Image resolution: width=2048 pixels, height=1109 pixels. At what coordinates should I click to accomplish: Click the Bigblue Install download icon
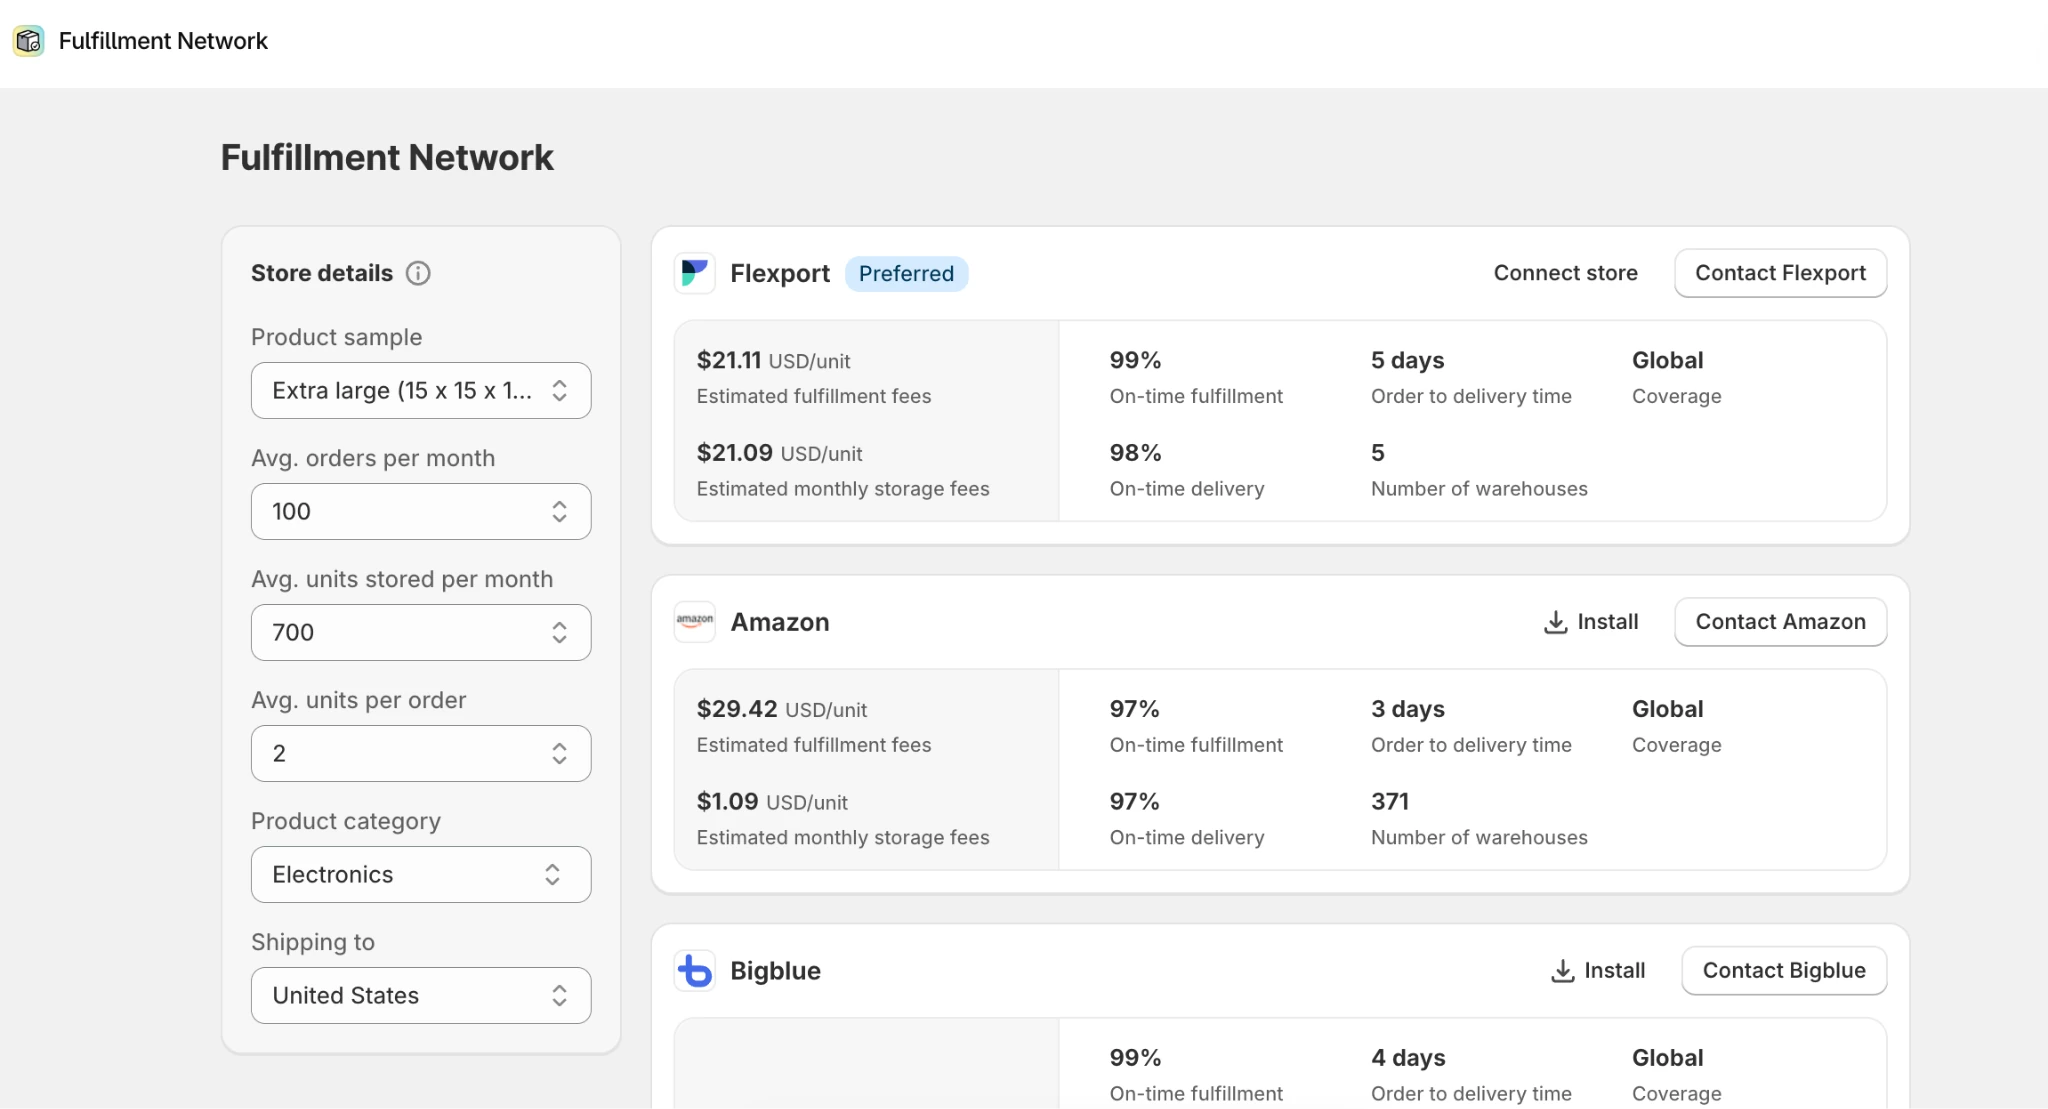tap(1563, 970)
